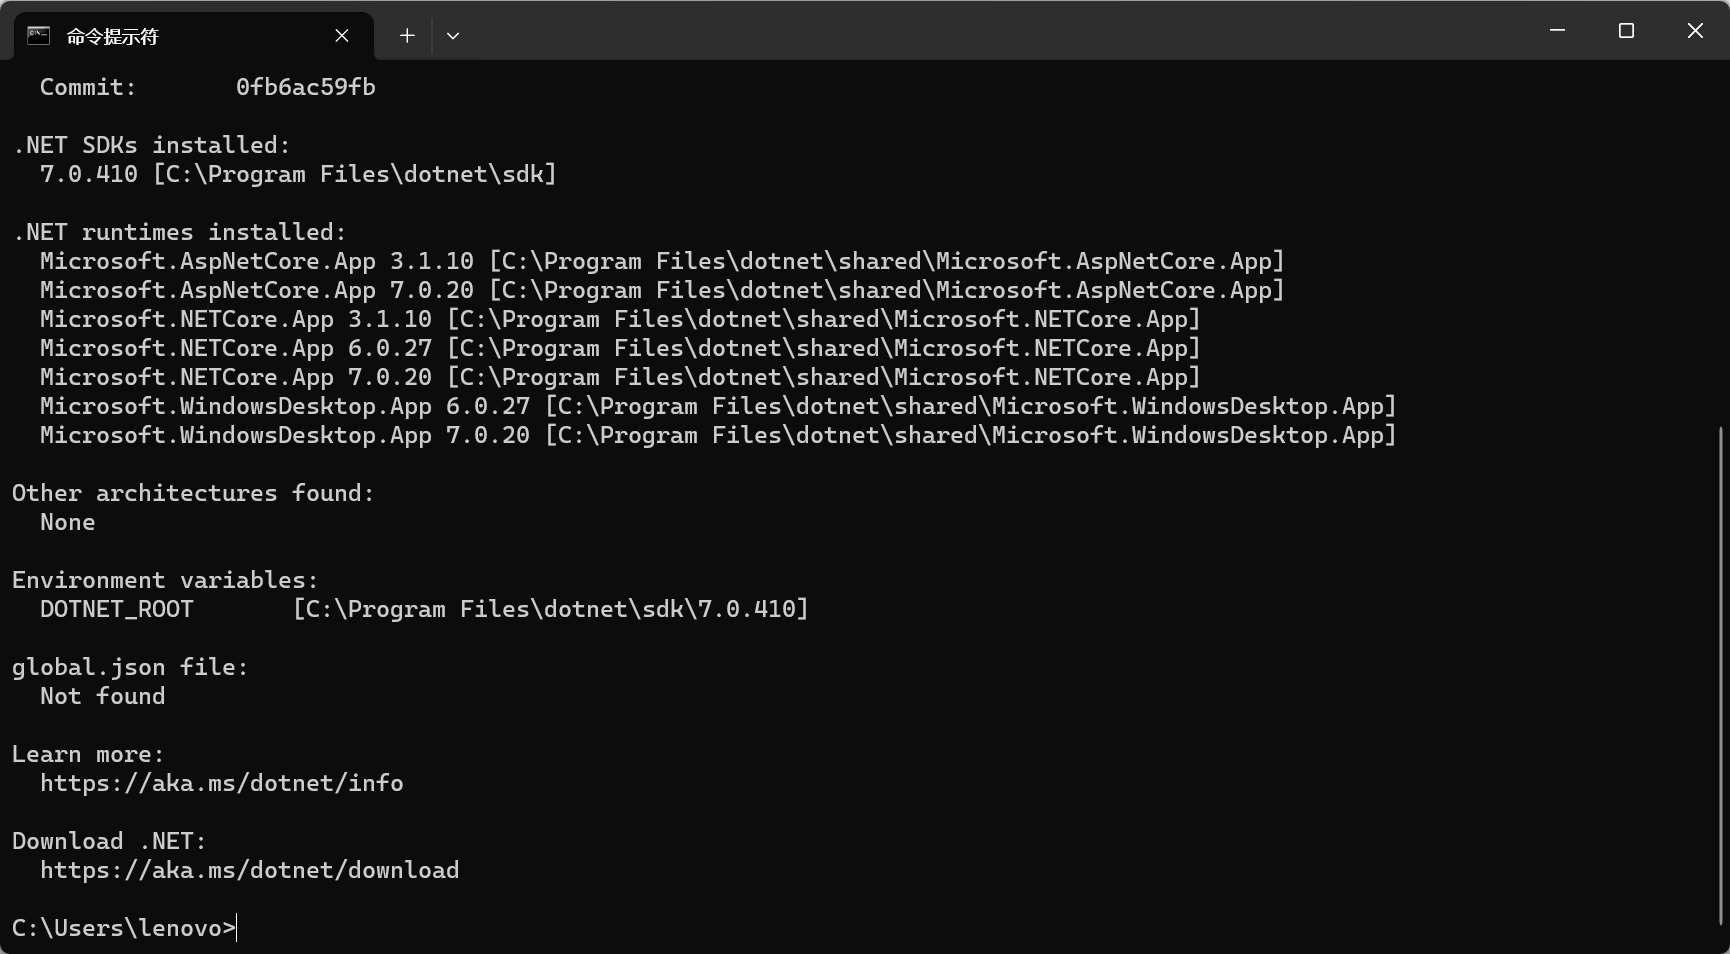Open a new tab with the plus icon
This screenshot has width=1730, height=954.
[x=407, y=36]
